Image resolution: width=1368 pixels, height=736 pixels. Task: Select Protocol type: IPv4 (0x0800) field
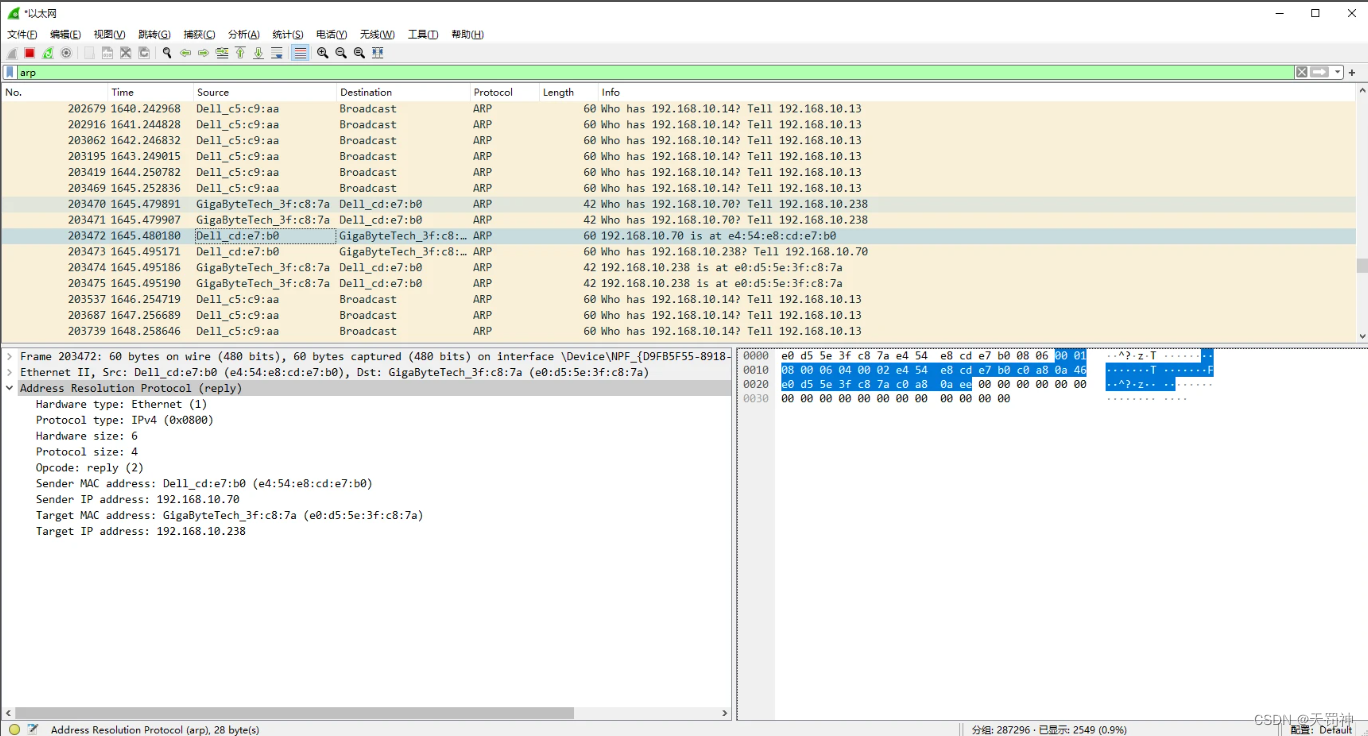pos(125,421)
